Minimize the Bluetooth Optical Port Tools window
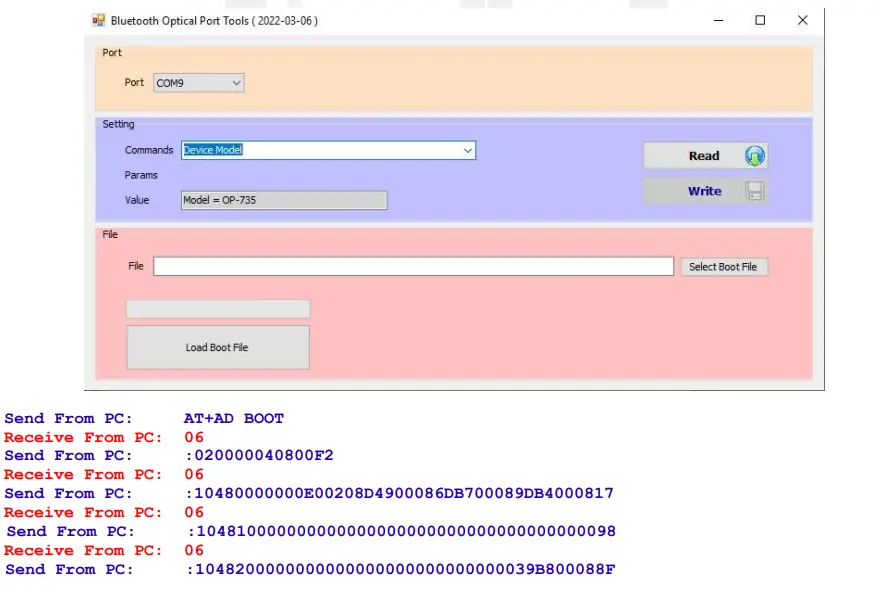This screenshot has width=875, height=591. (x=719, y=21)
